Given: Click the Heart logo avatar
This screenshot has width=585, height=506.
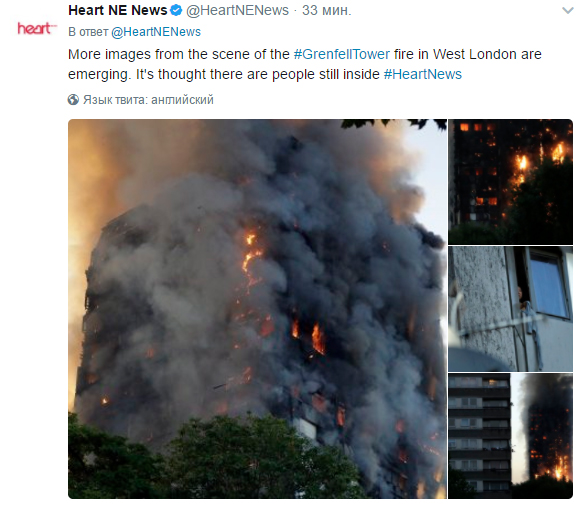Looking at the screenshot, I should (37, 28).
